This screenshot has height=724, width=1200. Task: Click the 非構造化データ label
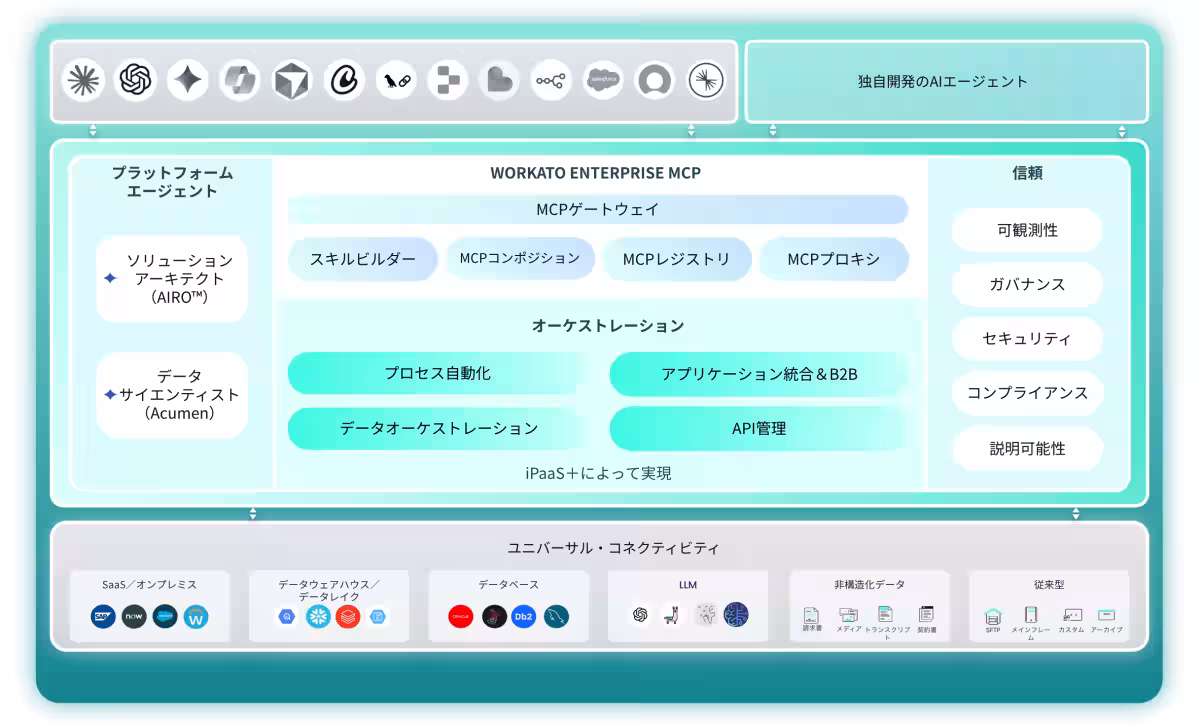(869, 584)
